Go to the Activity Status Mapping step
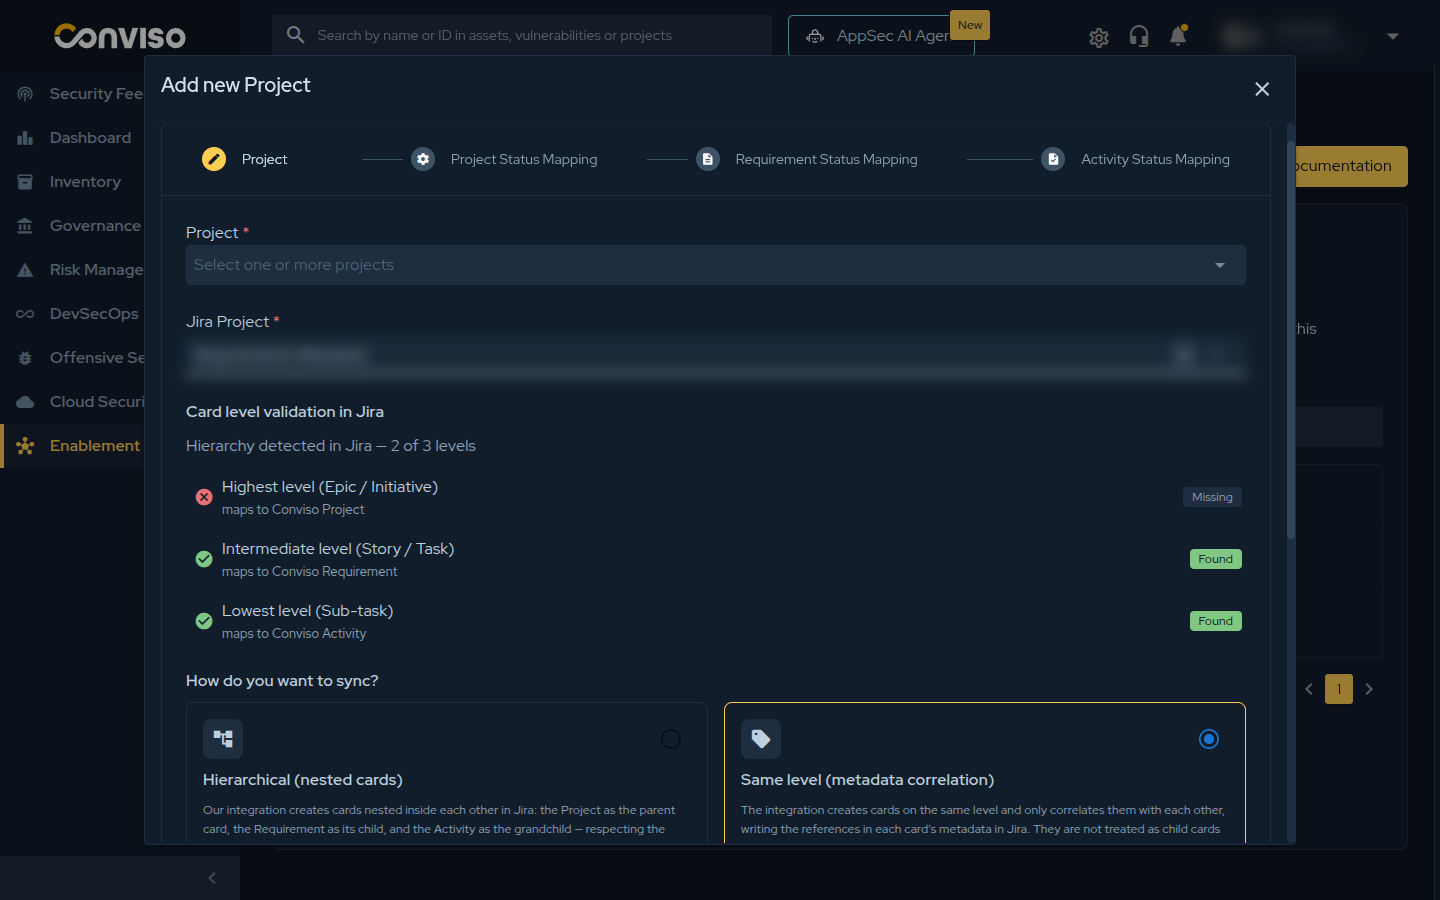This screenshot has height=900, width=1440. coord(1155,159)
